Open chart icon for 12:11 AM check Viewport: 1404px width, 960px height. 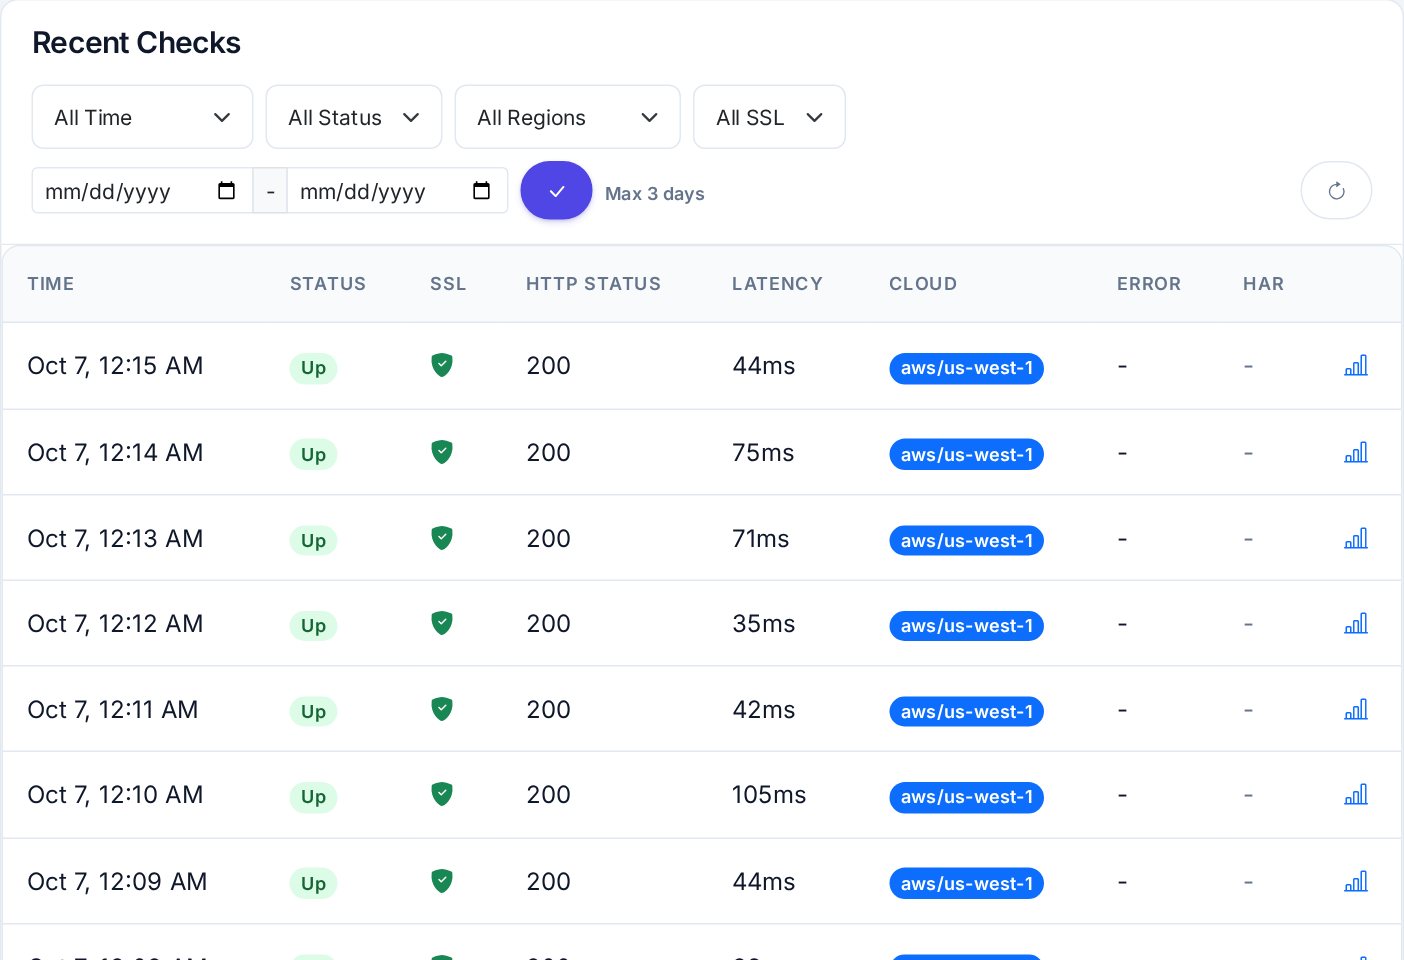(x=1356, y=710)
